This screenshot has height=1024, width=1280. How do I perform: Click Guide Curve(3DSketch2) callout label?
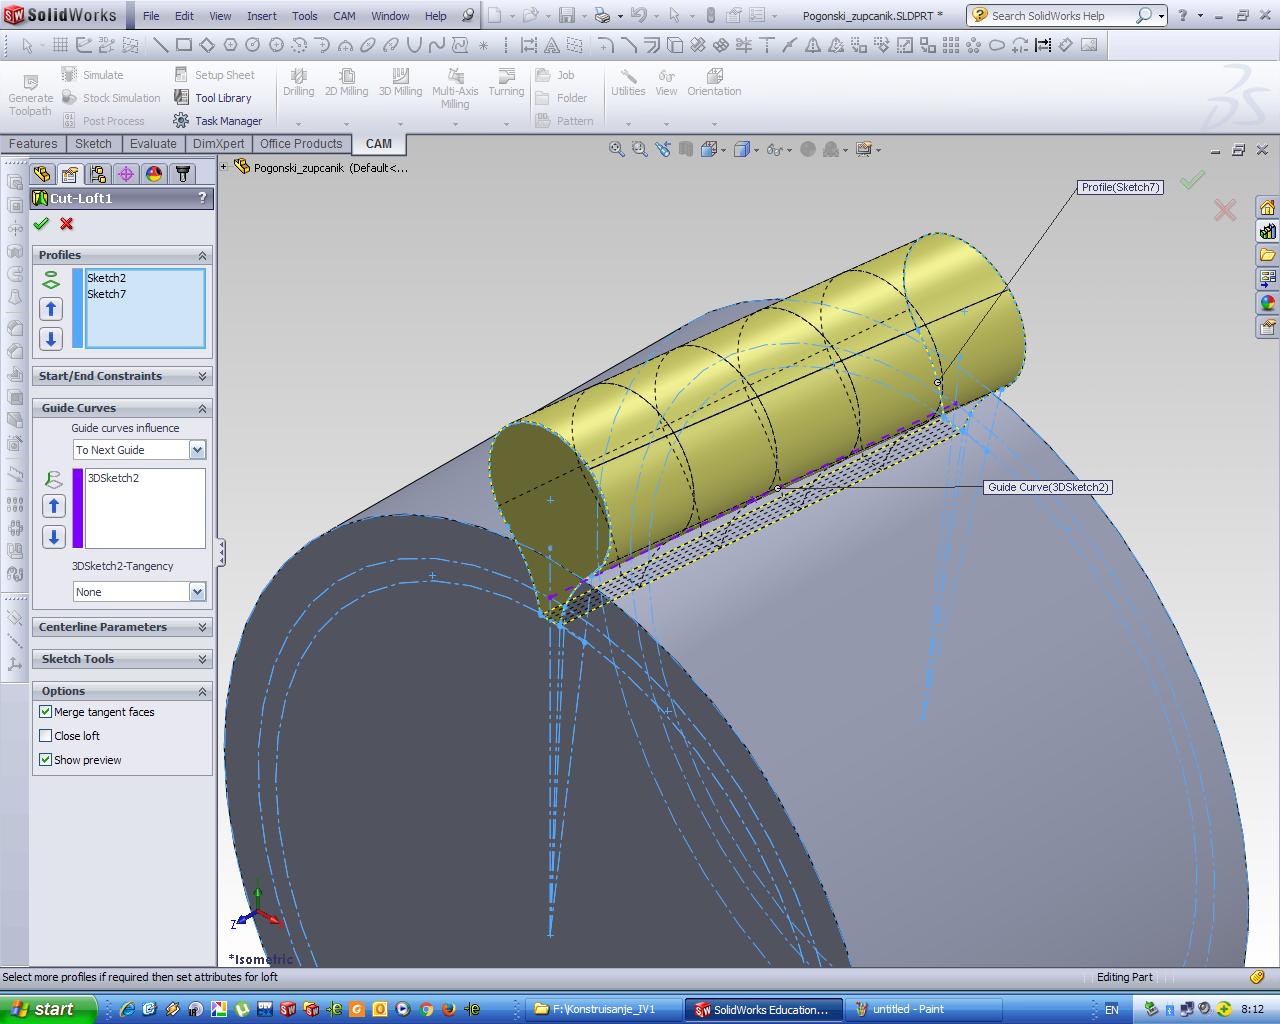(1048, 487)
